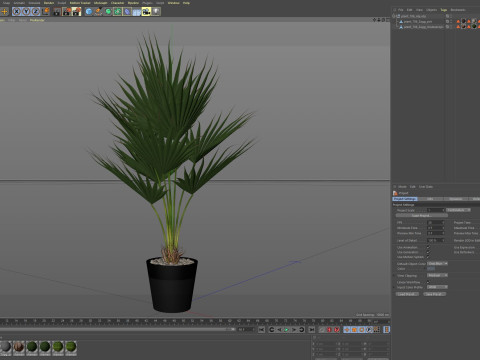Toggle the Y axis lock
The height and width of the screenshot is (360, 480).
(x=26, y=12)
